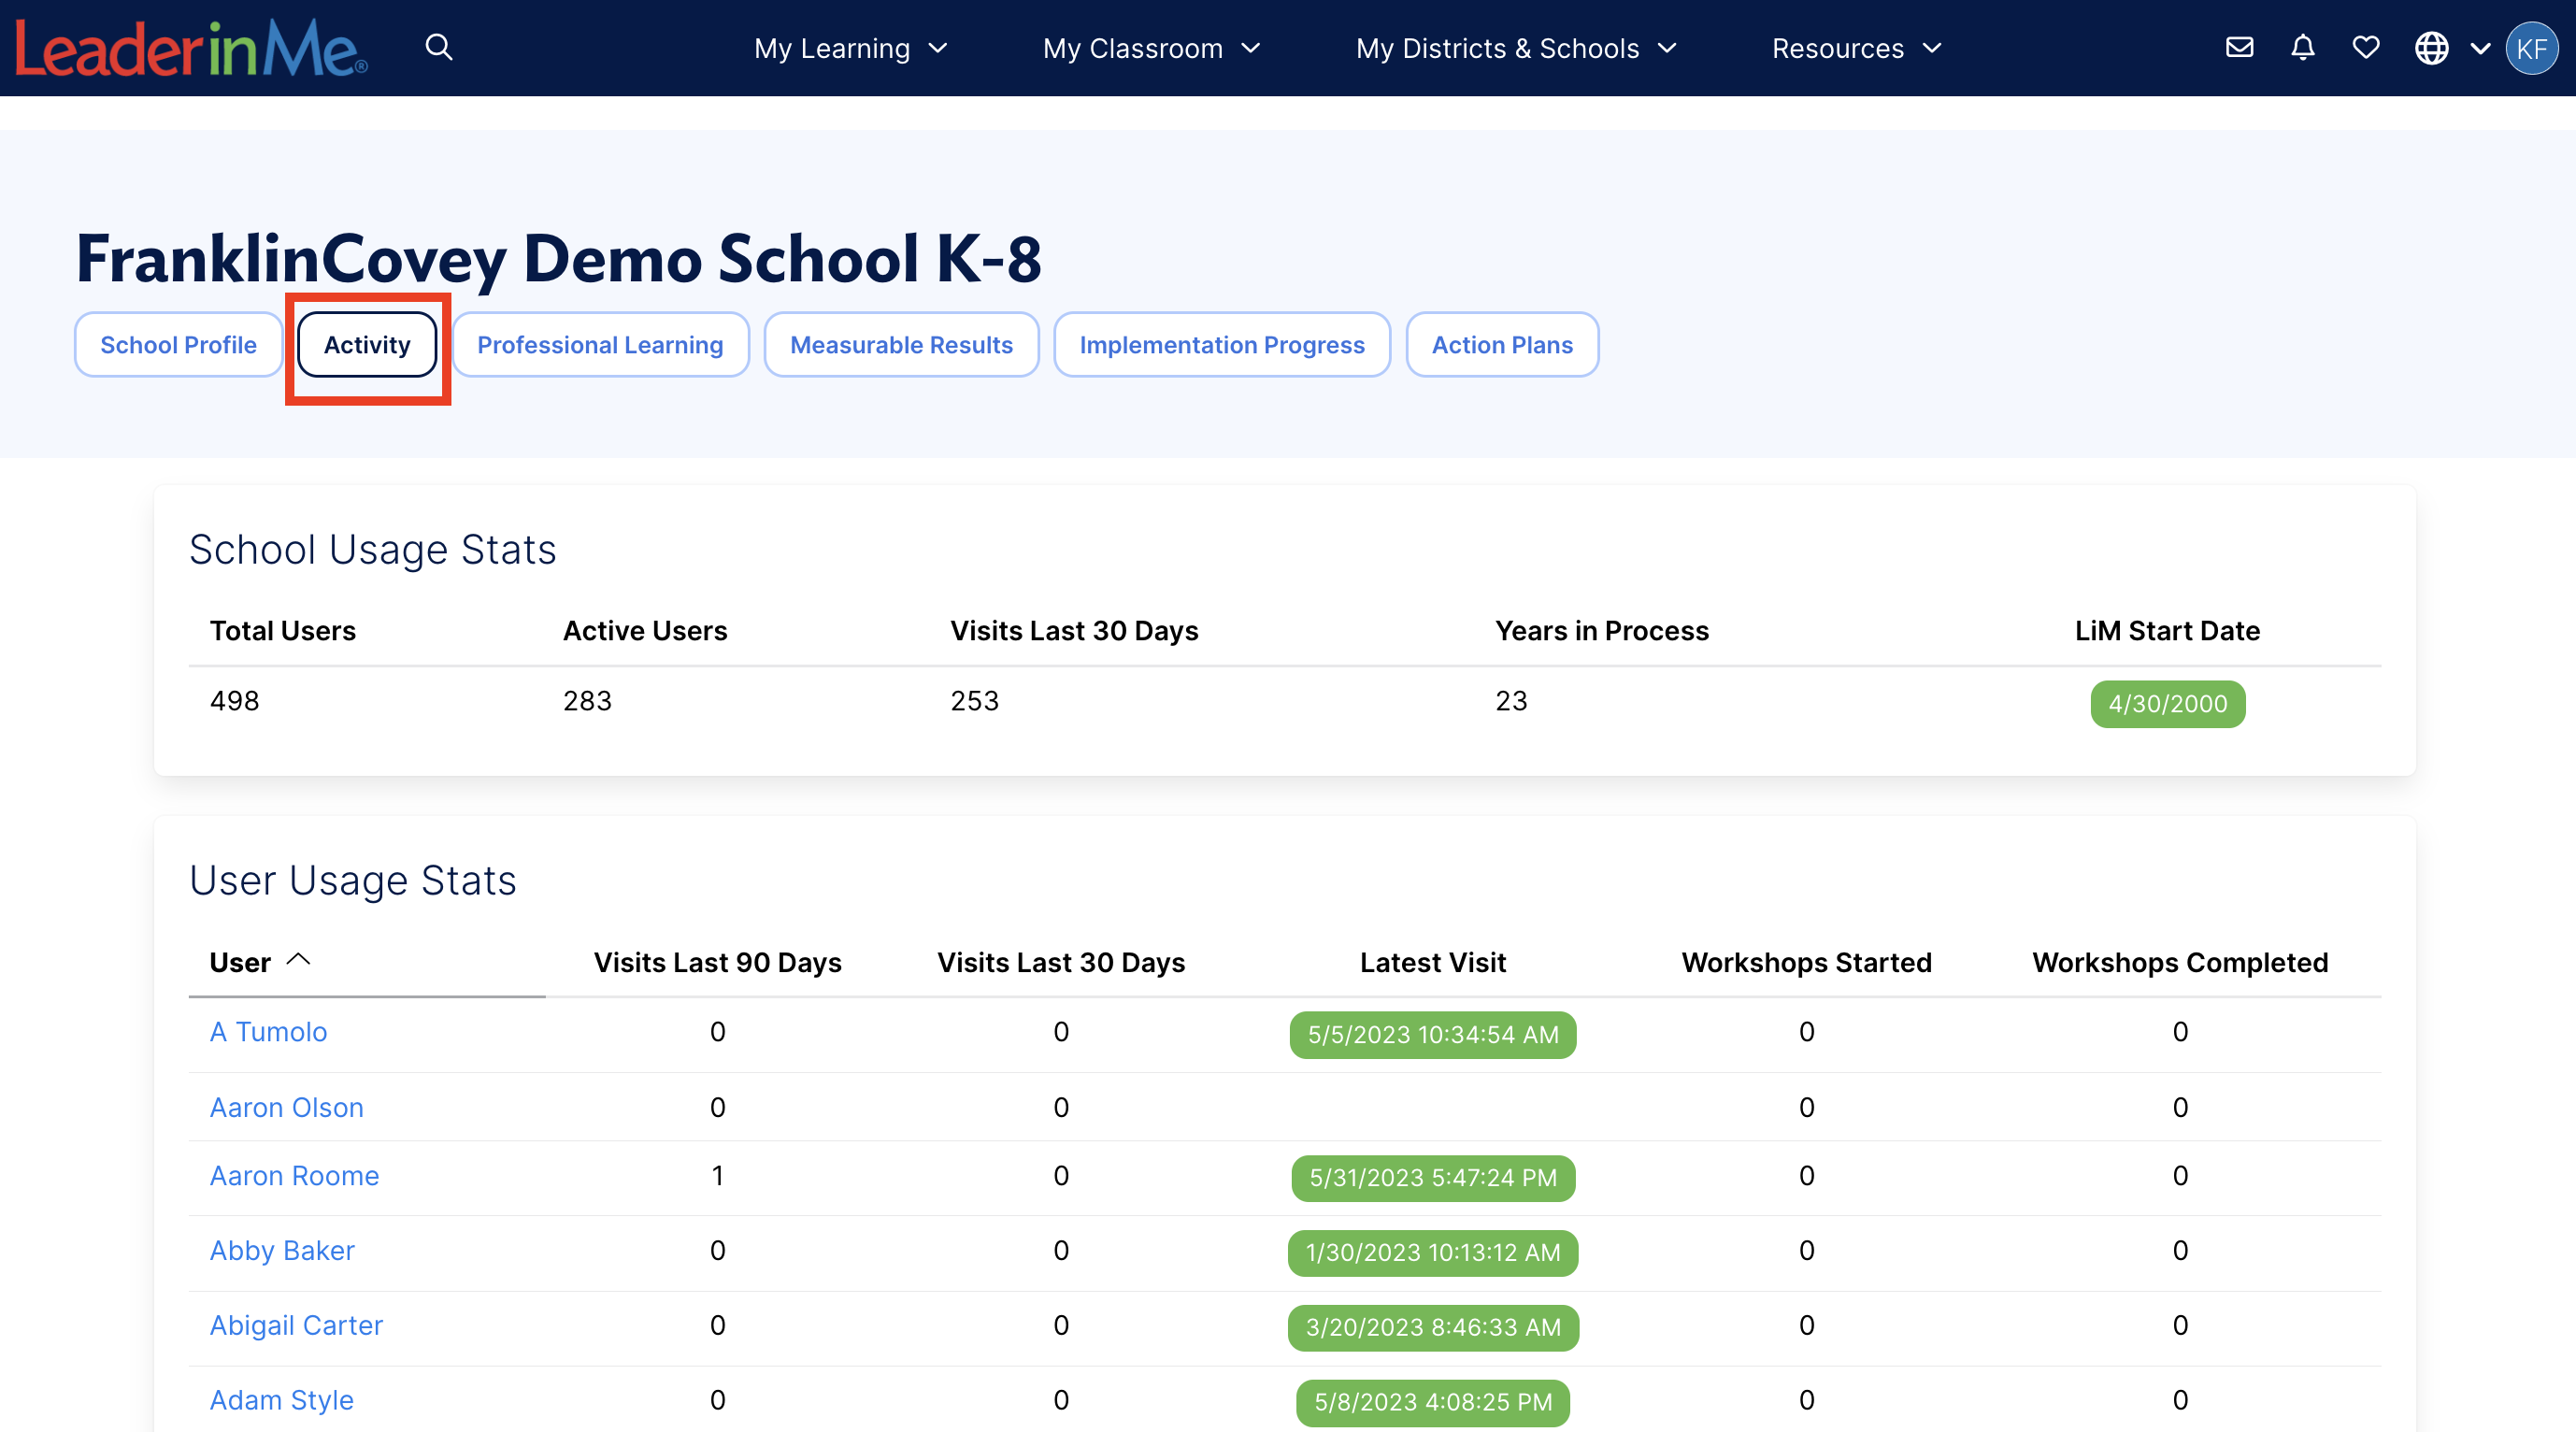Switch to Professional Learning tab

click(600, 345)
